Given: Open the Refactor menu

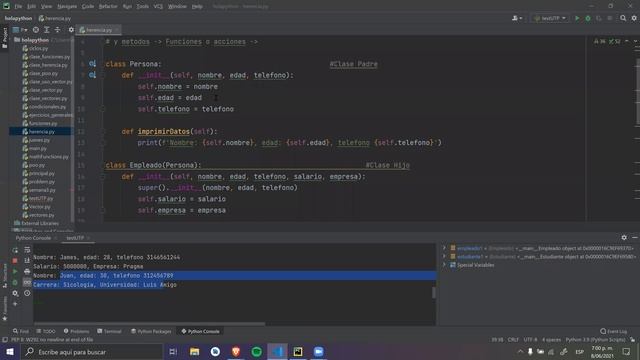Looking at the screenshot, I should (108, 6).
